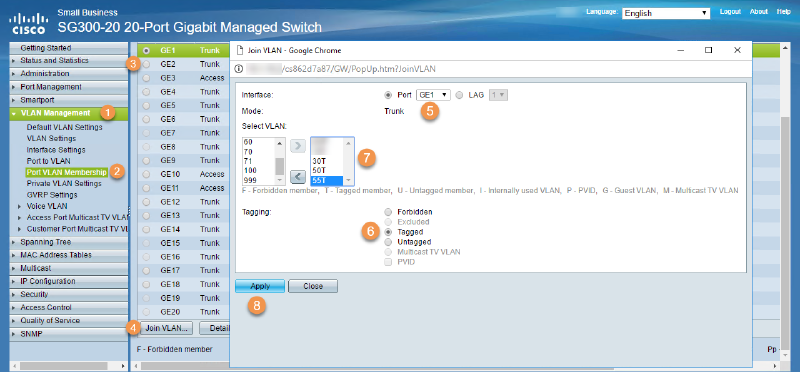Select the GE3 row radio button
The width and height of the screenshot is (800, 372).
tap(147, 78)
